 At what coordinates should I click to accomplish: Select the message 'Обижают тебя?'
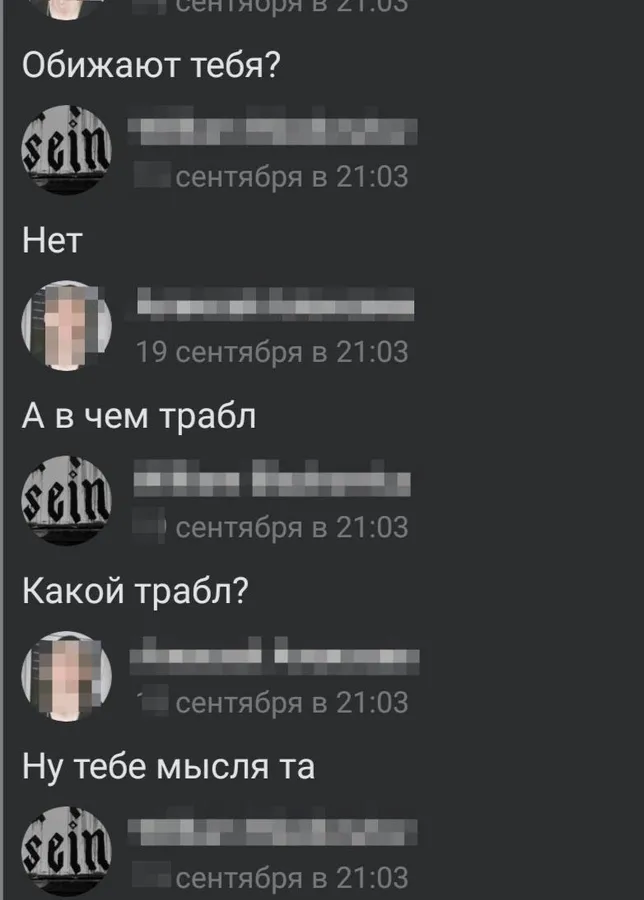pyautogui.click(x=151, y=64)
